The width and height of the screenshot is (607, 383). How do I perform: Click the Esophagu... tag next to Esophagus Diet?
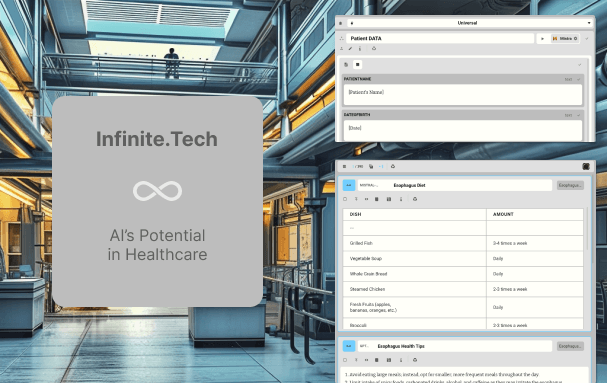(570, 185)
